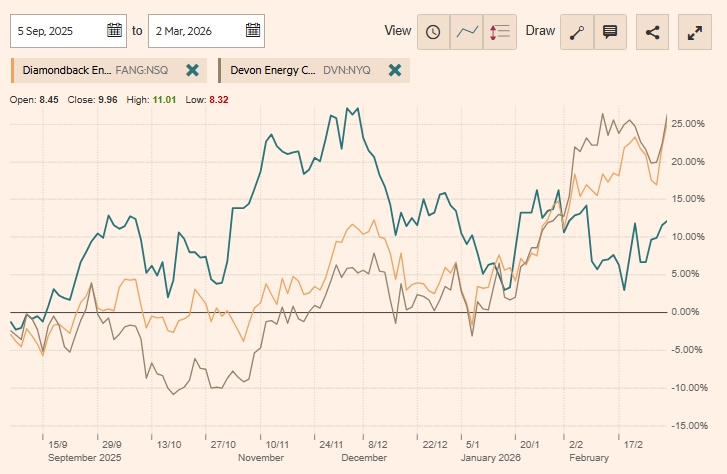Click the brown Devon Energy color bar
The image size is (727, 474).
[x=219, y=71]
